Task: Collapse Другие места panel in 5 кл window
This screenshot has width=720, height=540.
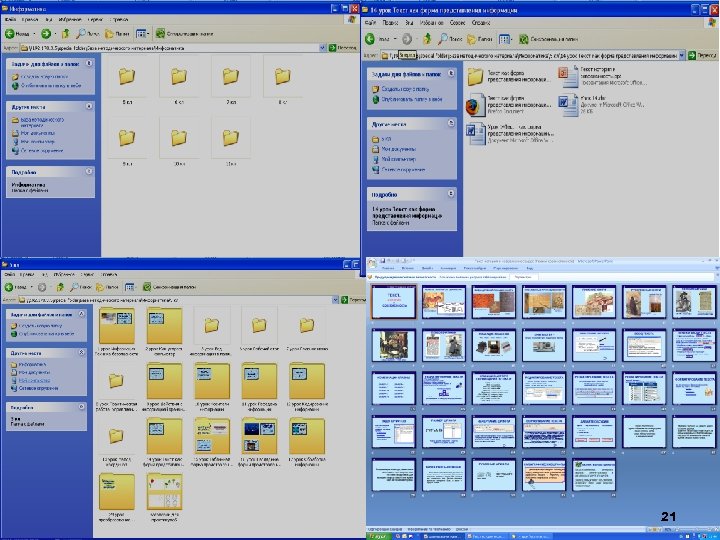Action: tap(81, 352)
